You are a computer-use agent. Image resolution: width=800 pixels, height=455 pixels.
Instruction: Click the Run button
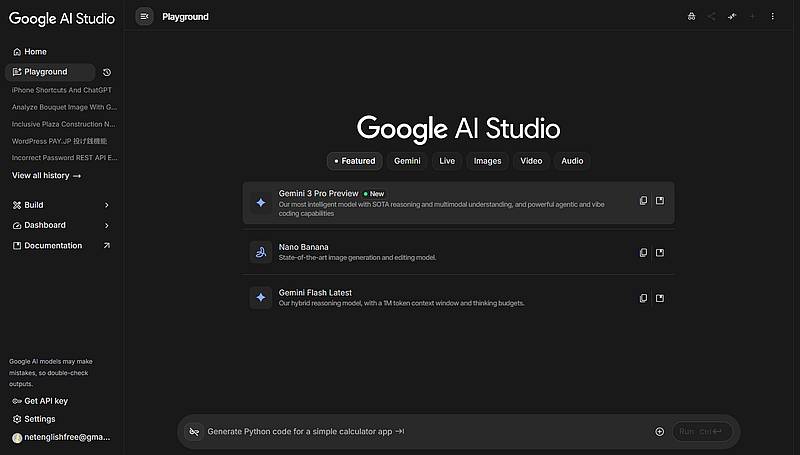coord(702,432)
